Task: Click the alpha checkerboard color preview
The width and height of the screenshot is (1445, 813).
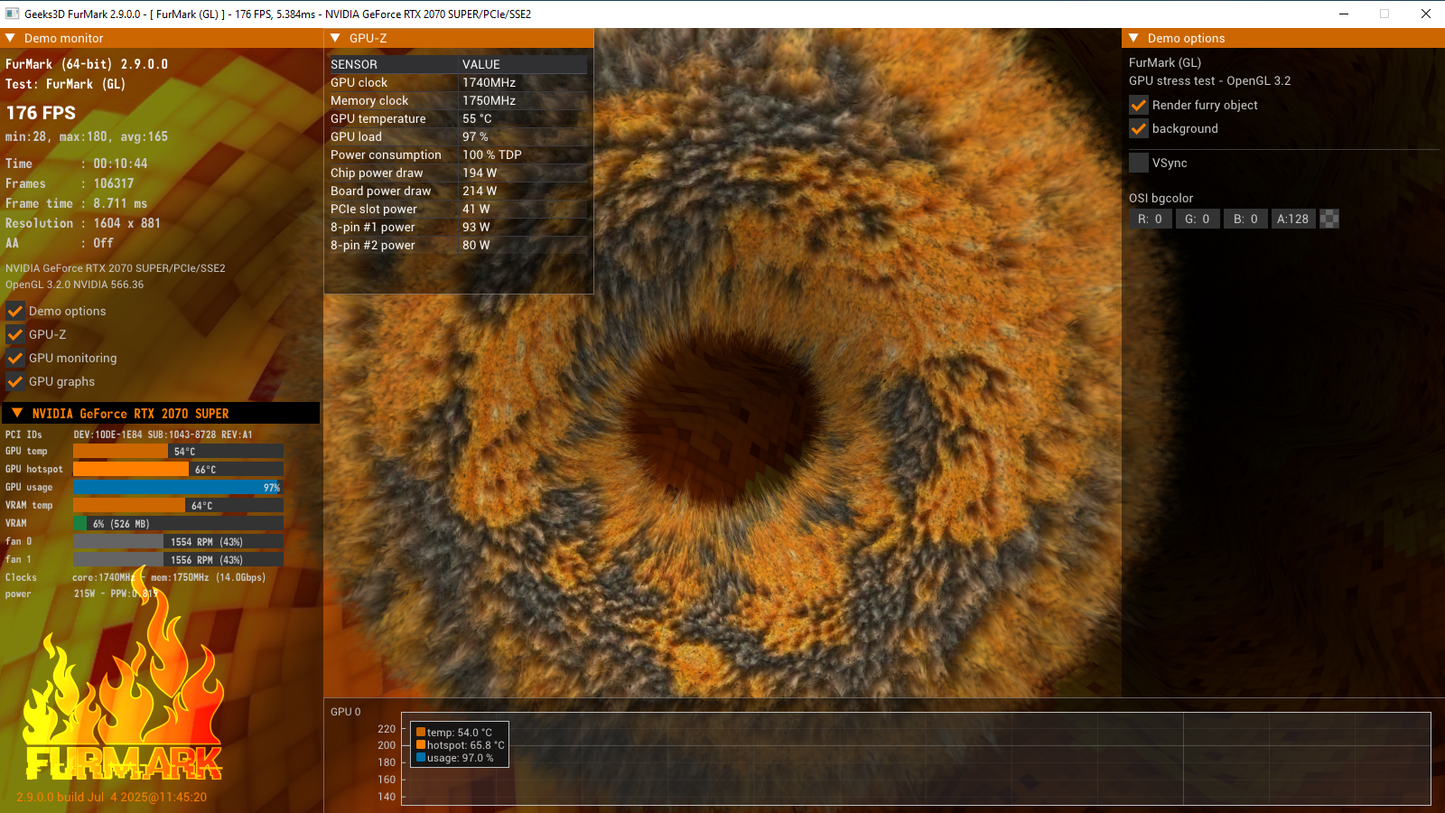Action: coord(1329,219)
